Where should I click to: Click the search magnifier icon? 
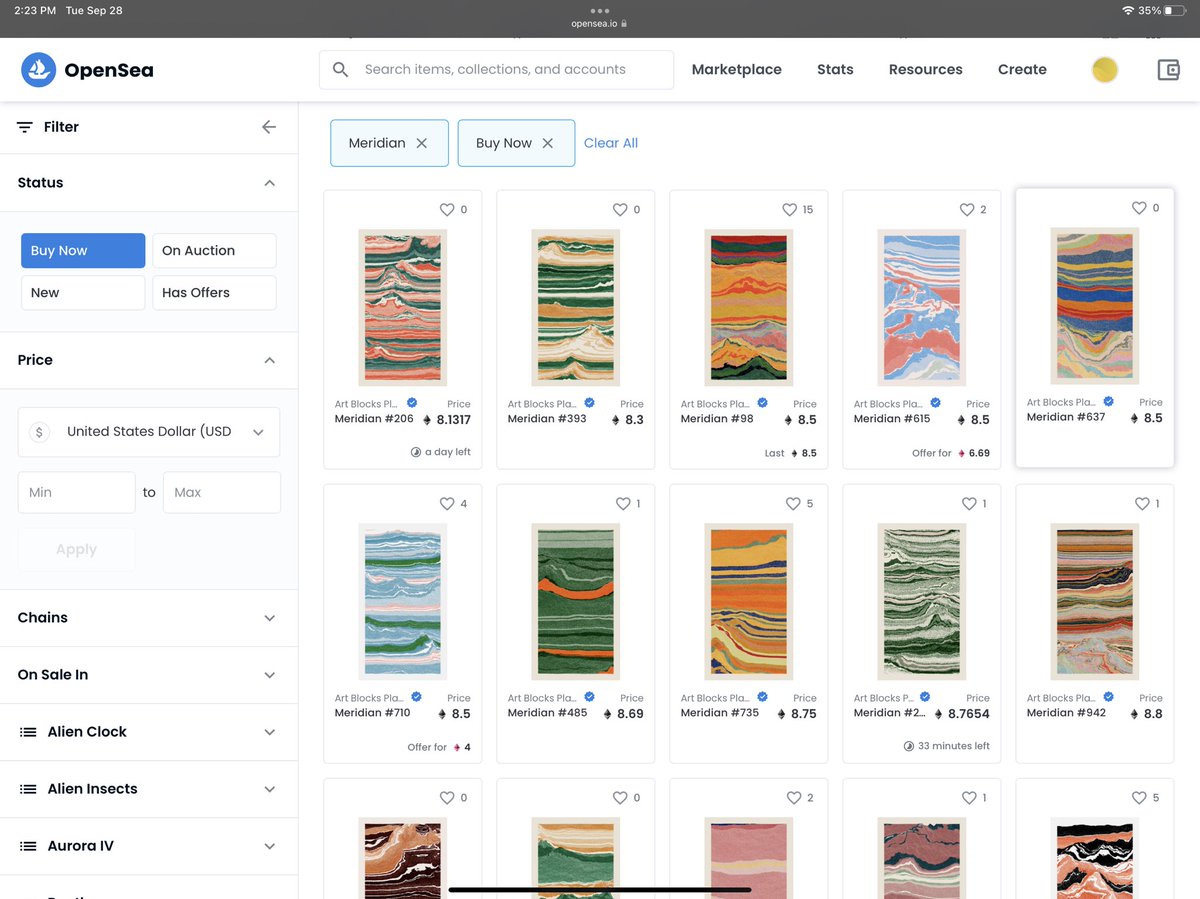341,70
